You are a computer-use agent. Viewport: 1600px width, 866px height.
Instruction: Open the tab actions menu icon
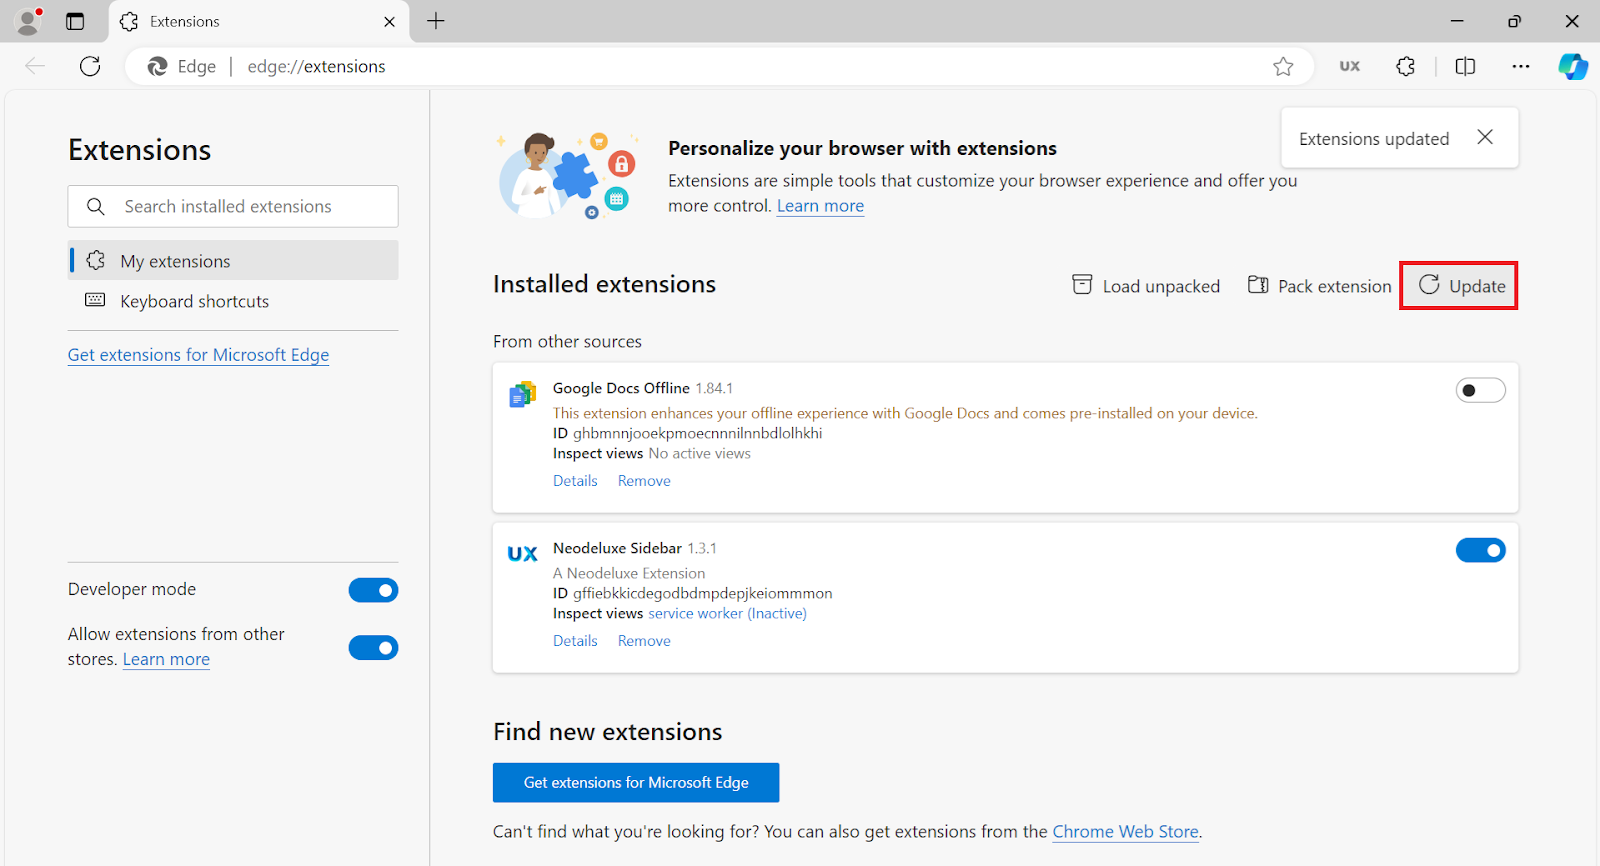[75, 21]
